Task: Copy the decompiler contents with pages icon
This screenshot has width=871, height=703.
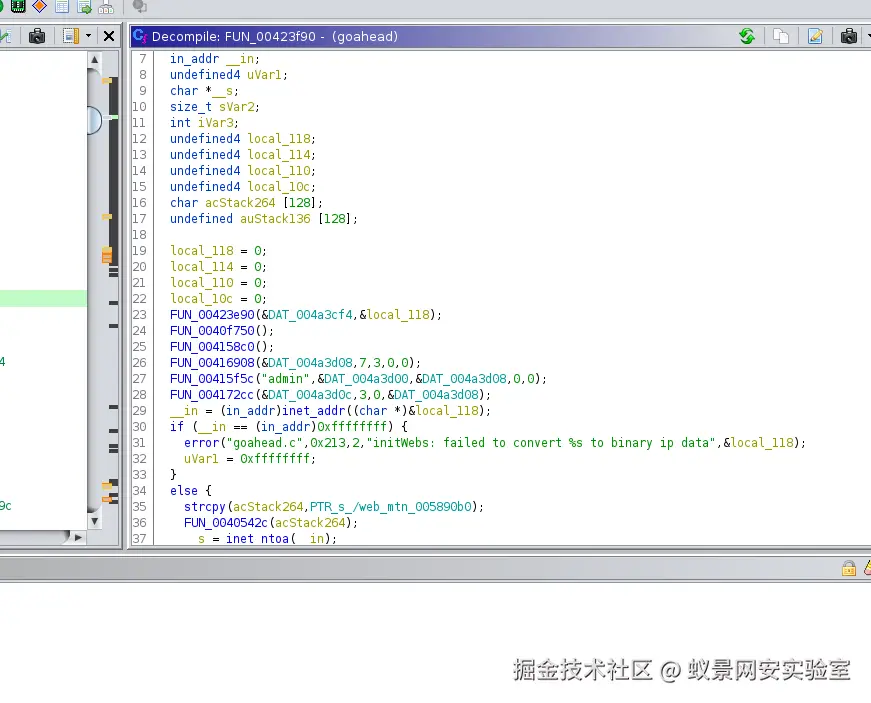Action: tap(781, 37)
